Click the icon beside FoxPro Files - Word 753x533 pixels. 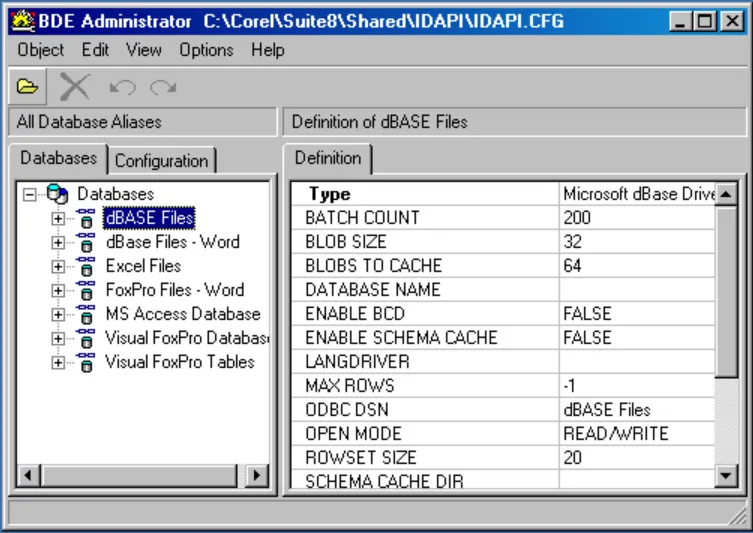86,290
